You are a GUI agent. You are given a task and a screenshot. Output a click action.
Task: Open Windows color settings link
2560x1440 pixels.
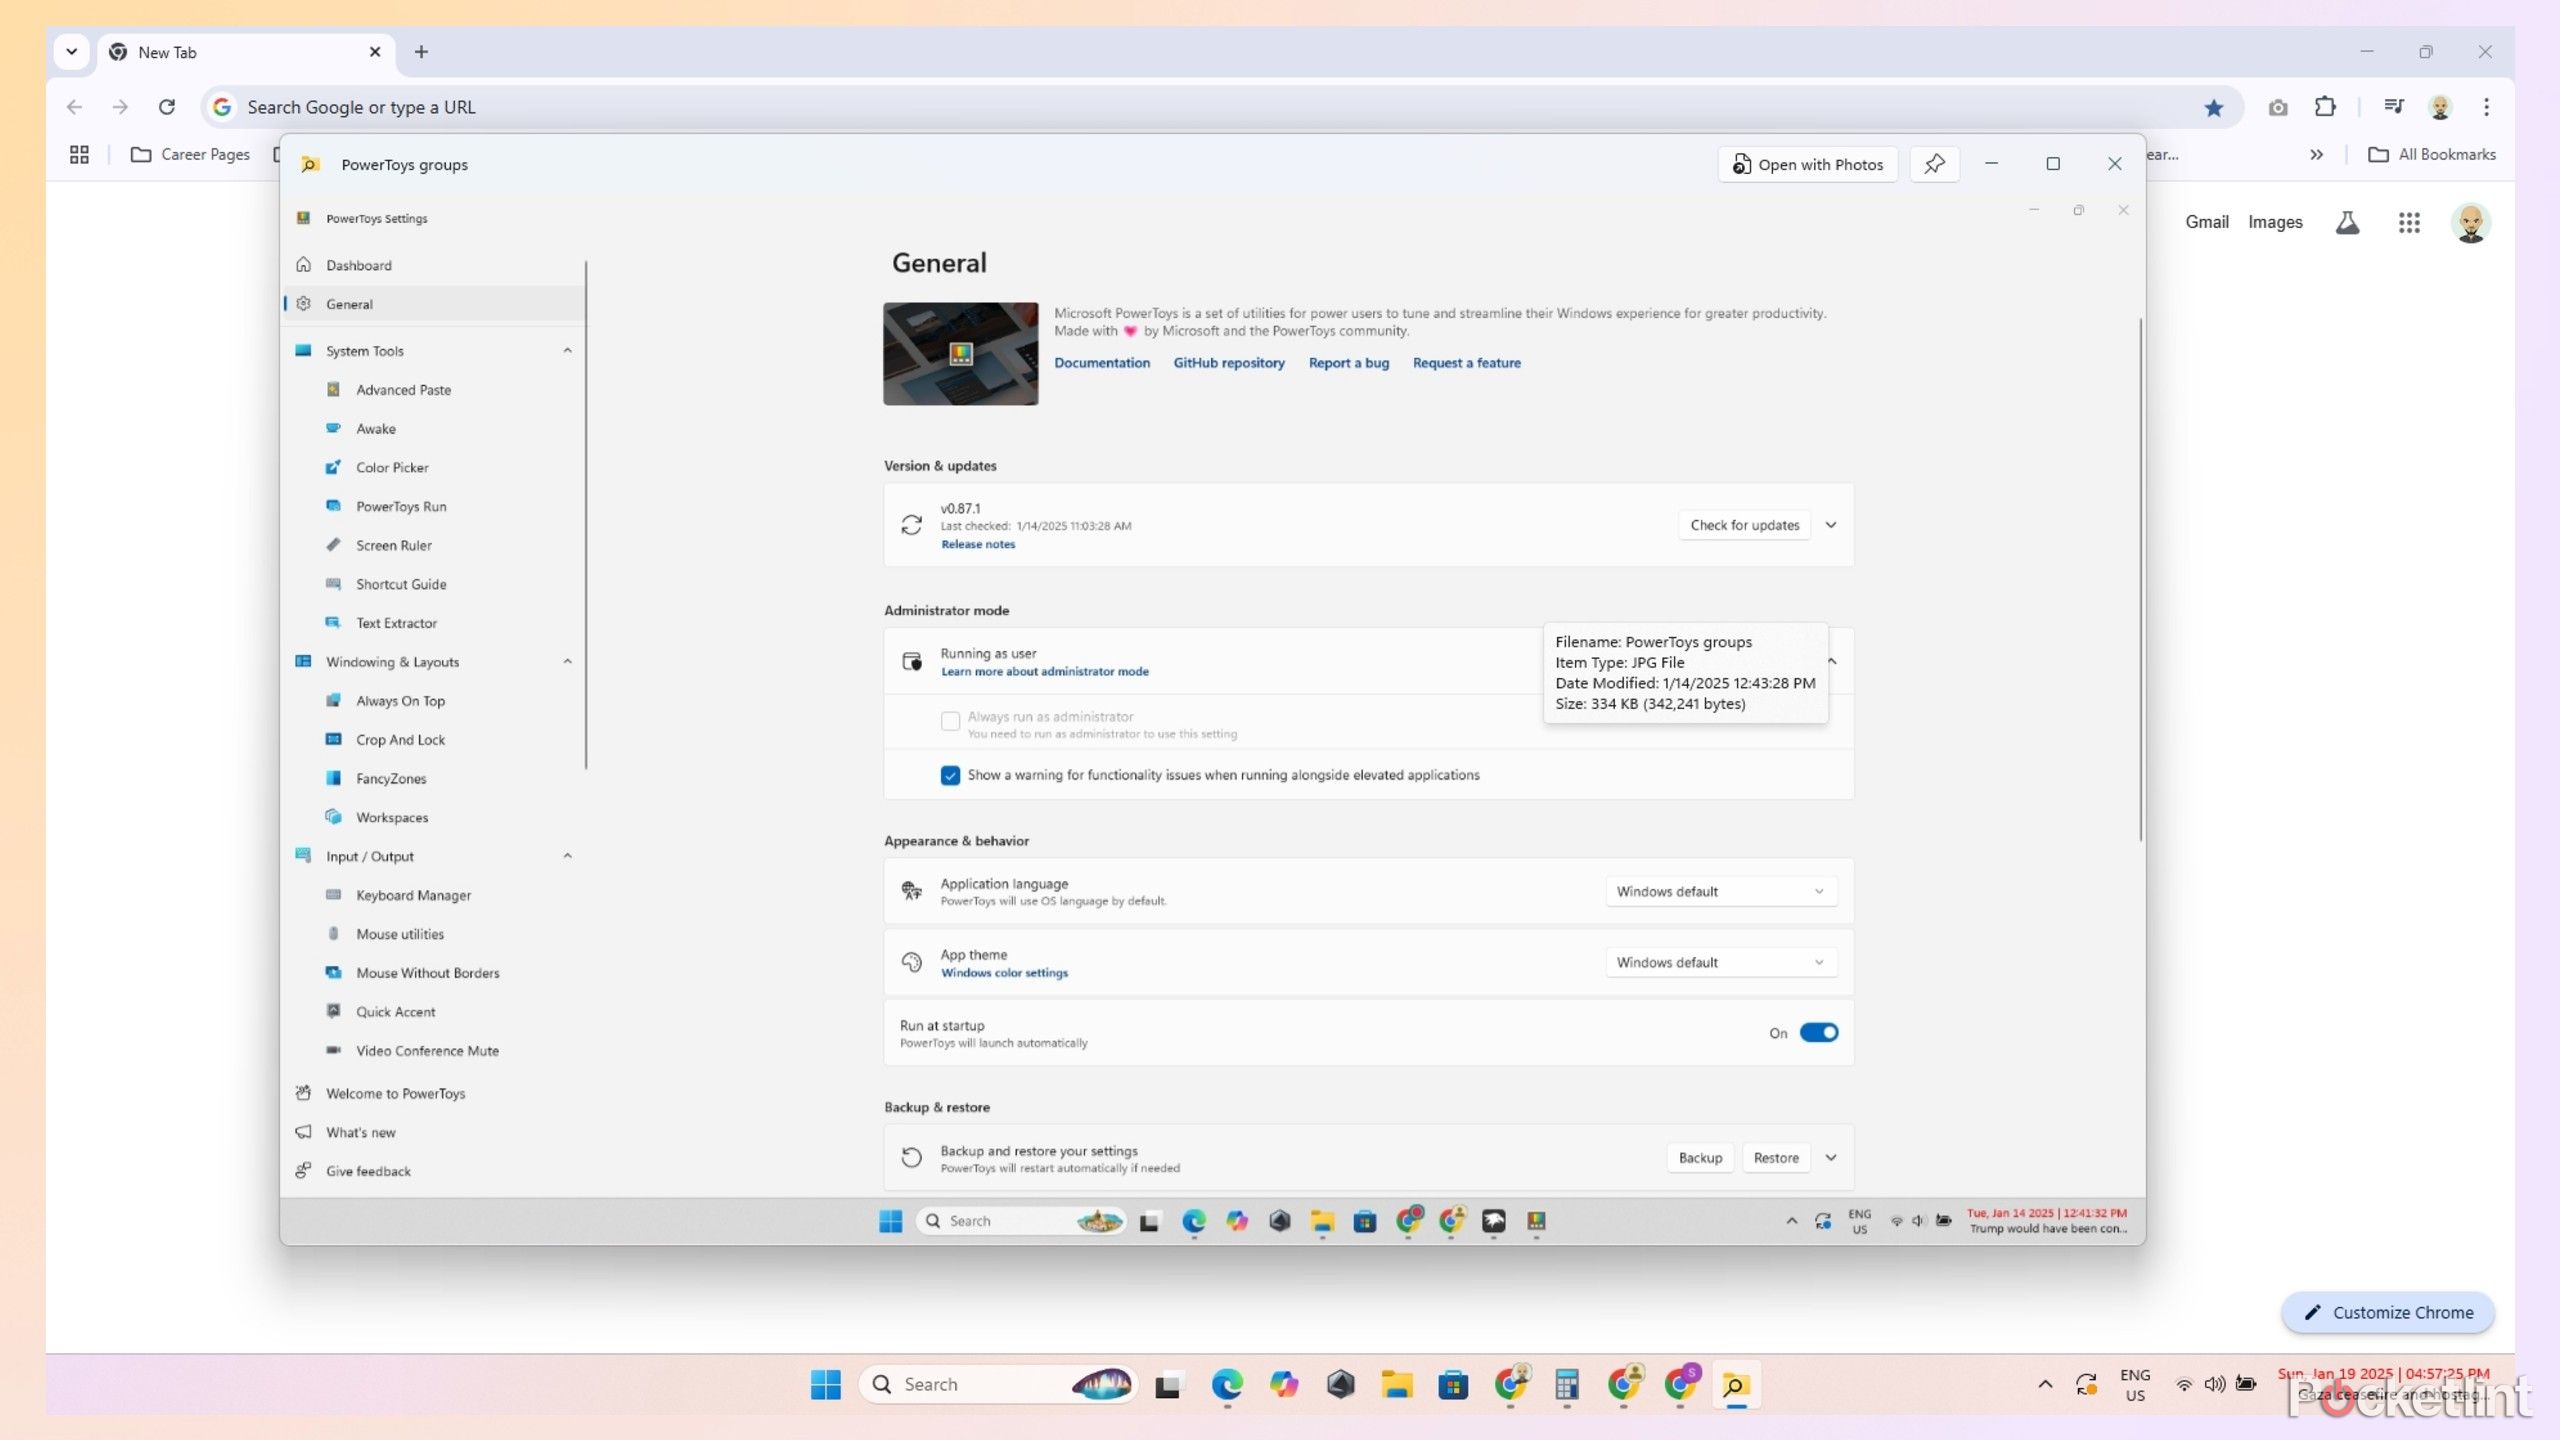[x=1004, y=973]
